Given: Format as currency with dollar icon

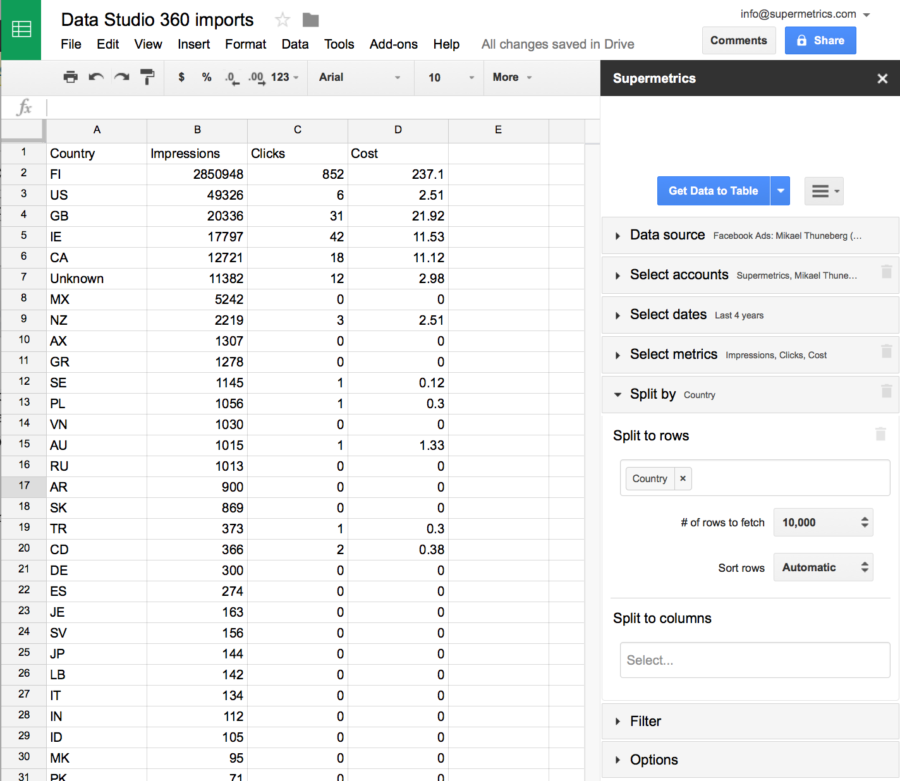Looking at the screenshot, I should (181, 77).
